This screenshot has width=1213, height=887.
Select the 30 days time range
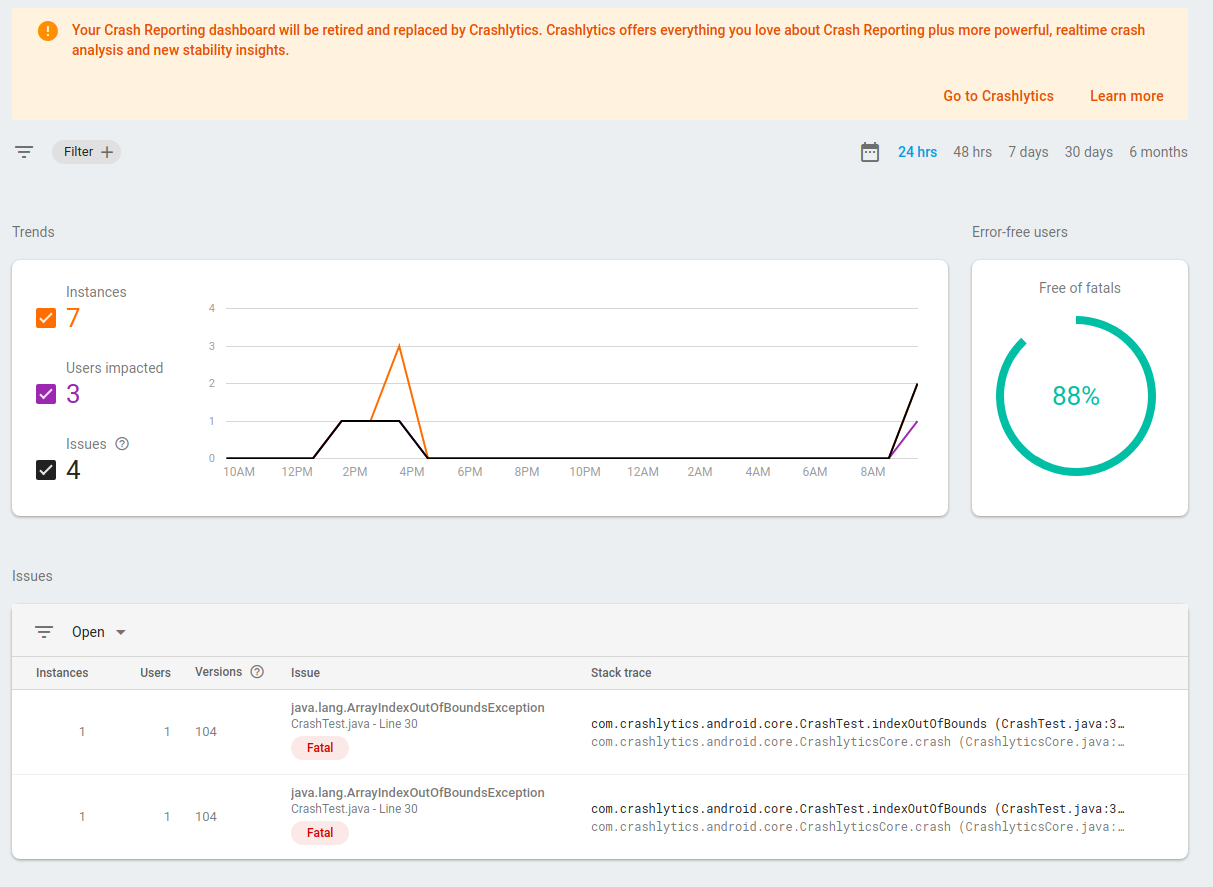(x=1088, y=152)
